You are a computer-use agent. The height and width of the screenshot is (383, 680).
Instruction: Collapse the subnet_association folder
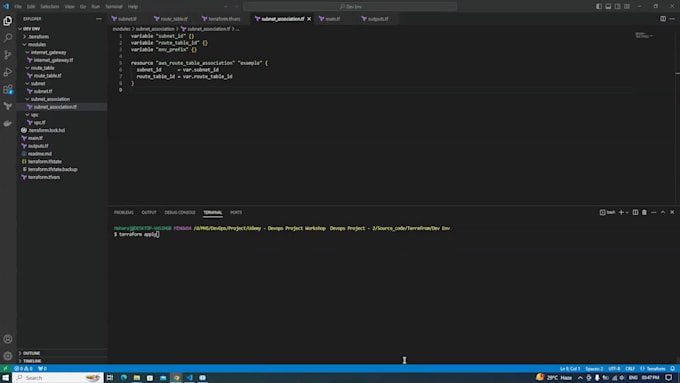click(62, 99)
